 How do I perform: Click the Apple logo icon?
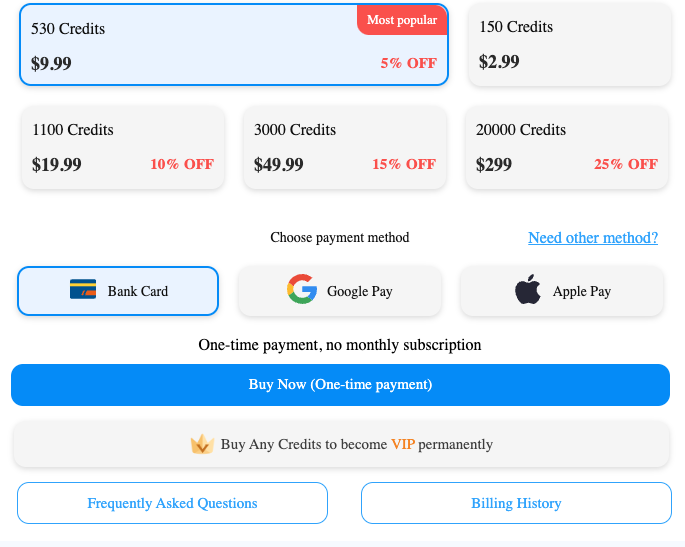[x=528, y=289]
